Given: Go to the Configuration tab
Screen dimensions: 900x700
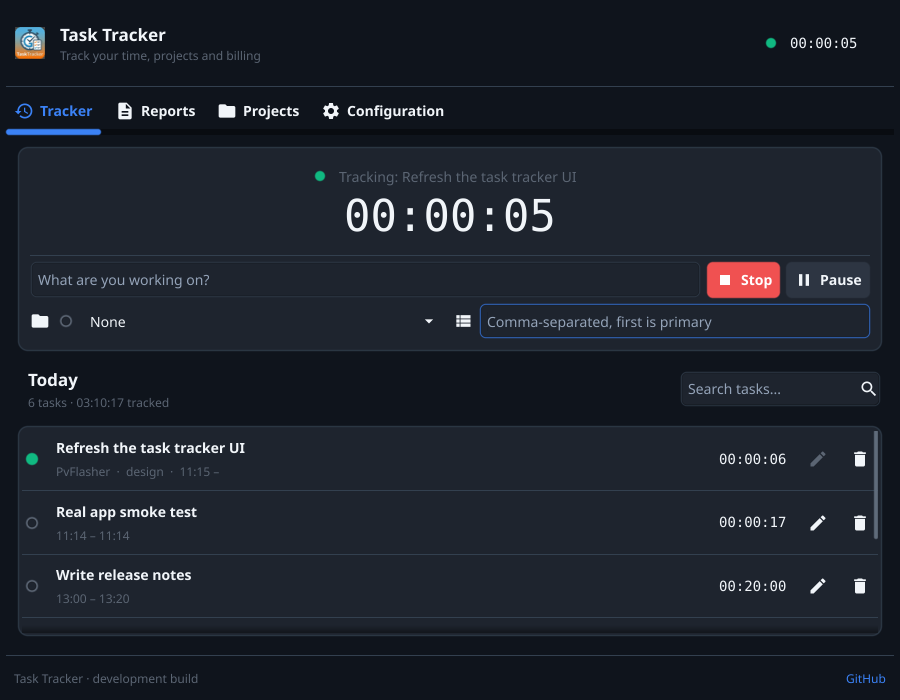Looking at the screenshot, I should tap(383, 111).
